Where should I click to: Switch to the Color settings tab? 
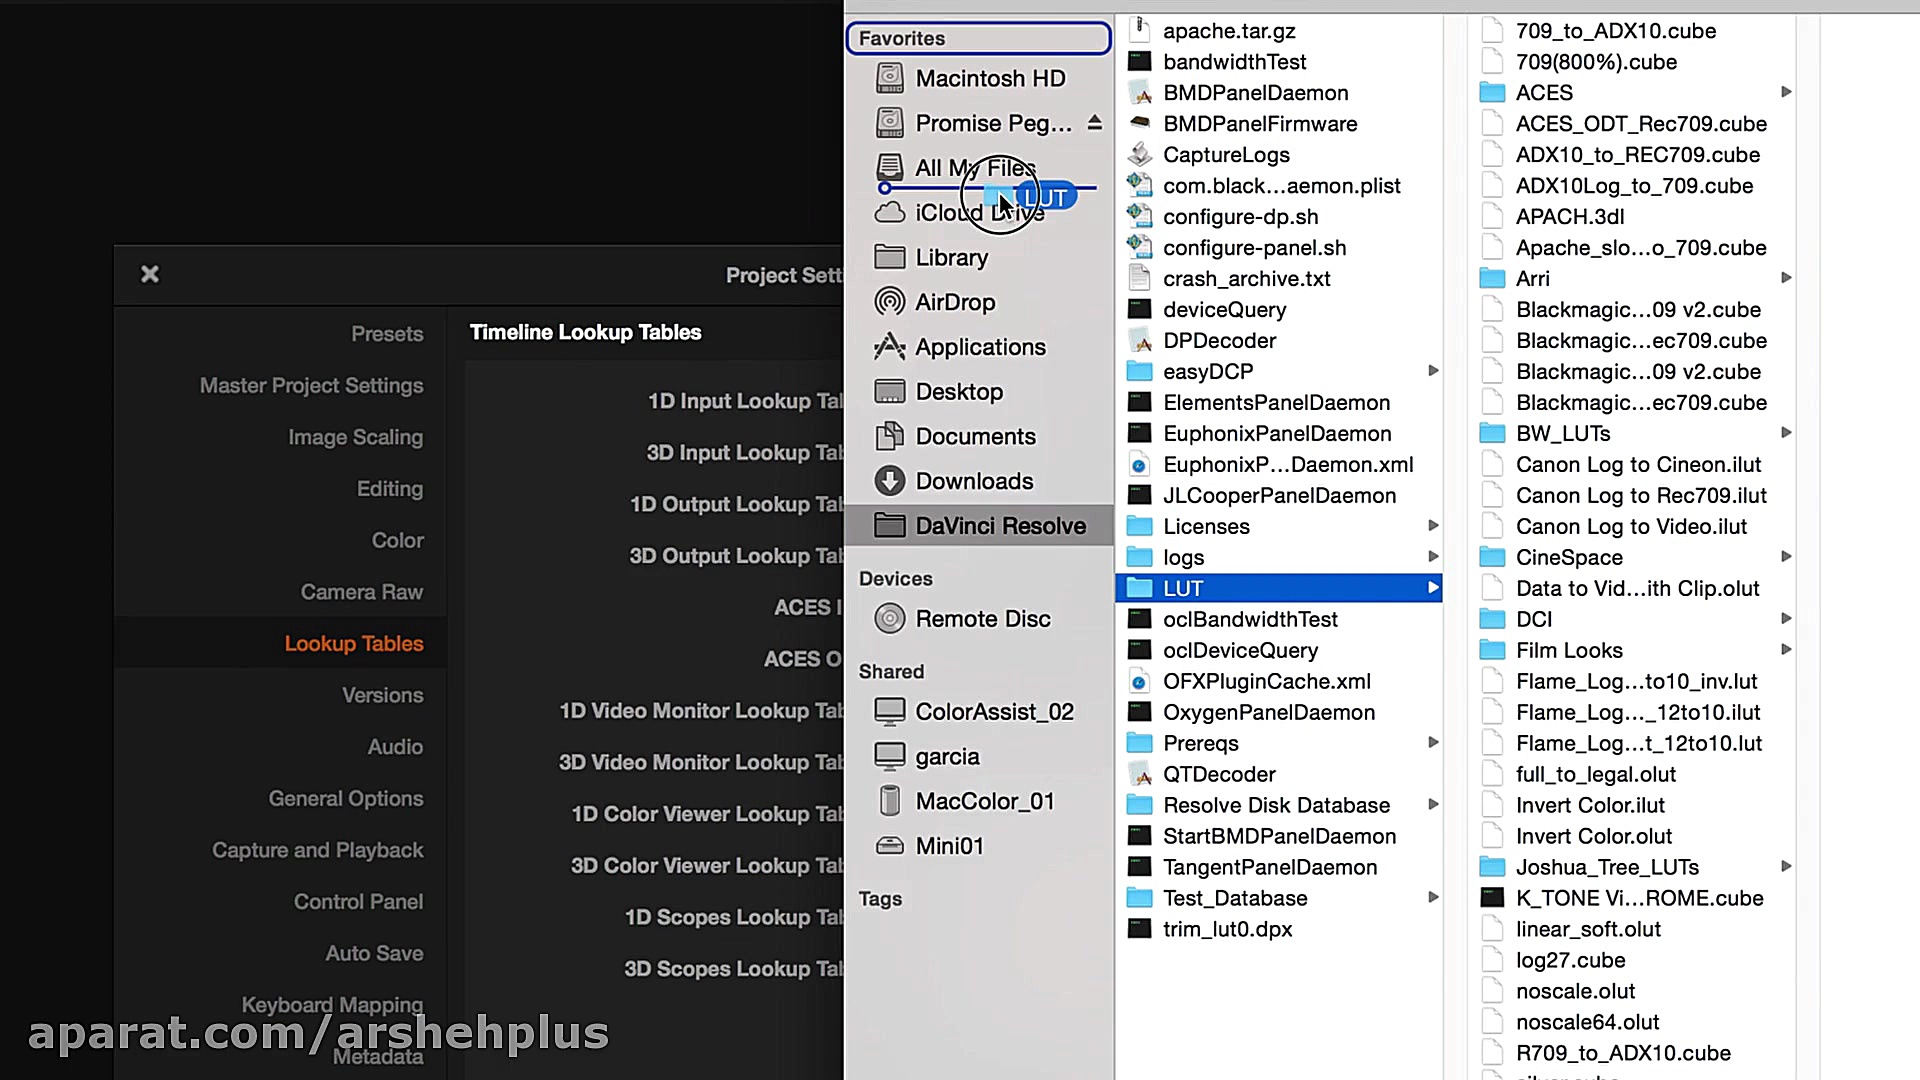tap(397, 540)
